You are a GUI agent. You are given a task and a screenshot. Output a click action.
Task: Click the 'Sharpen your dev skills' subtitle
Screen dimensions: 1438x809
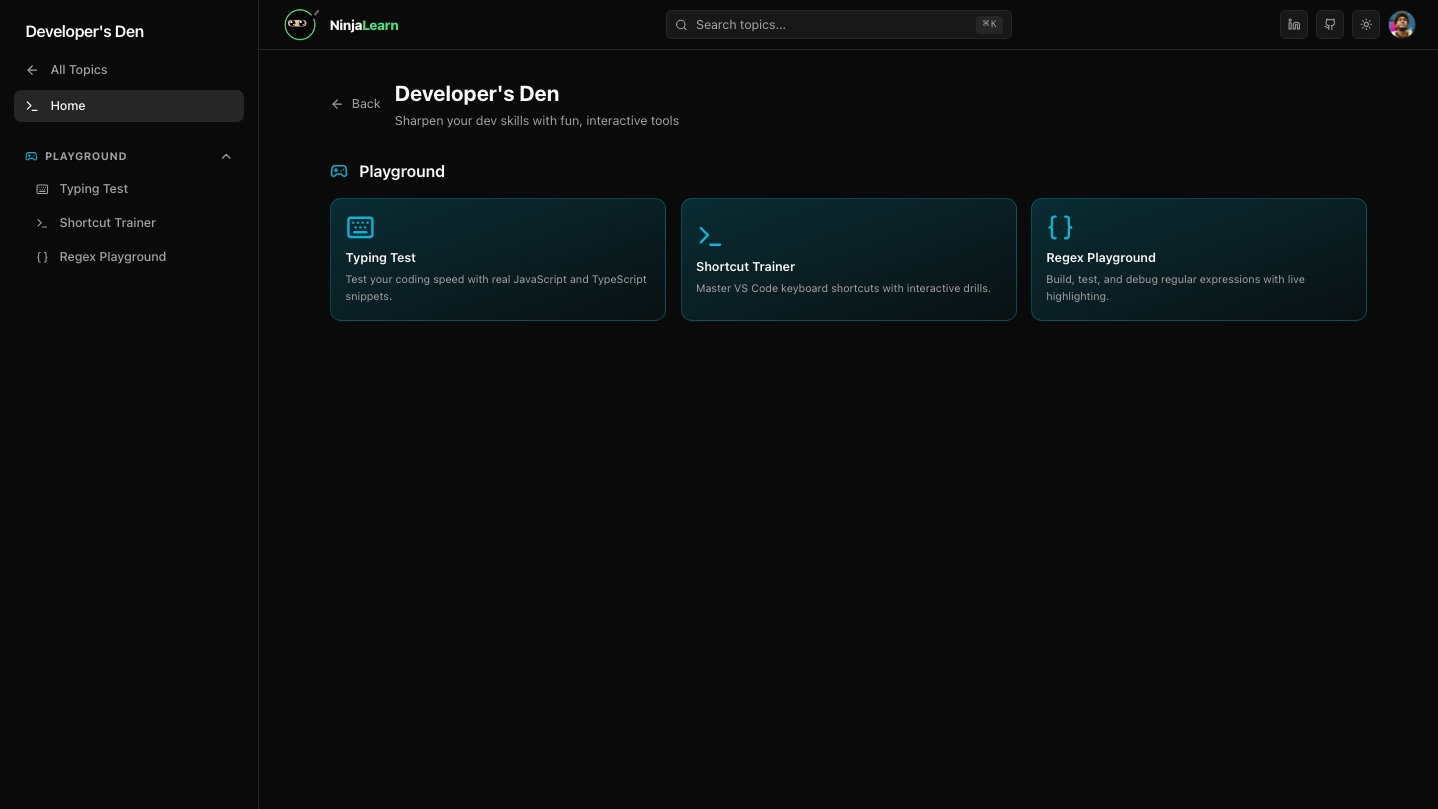537,121
